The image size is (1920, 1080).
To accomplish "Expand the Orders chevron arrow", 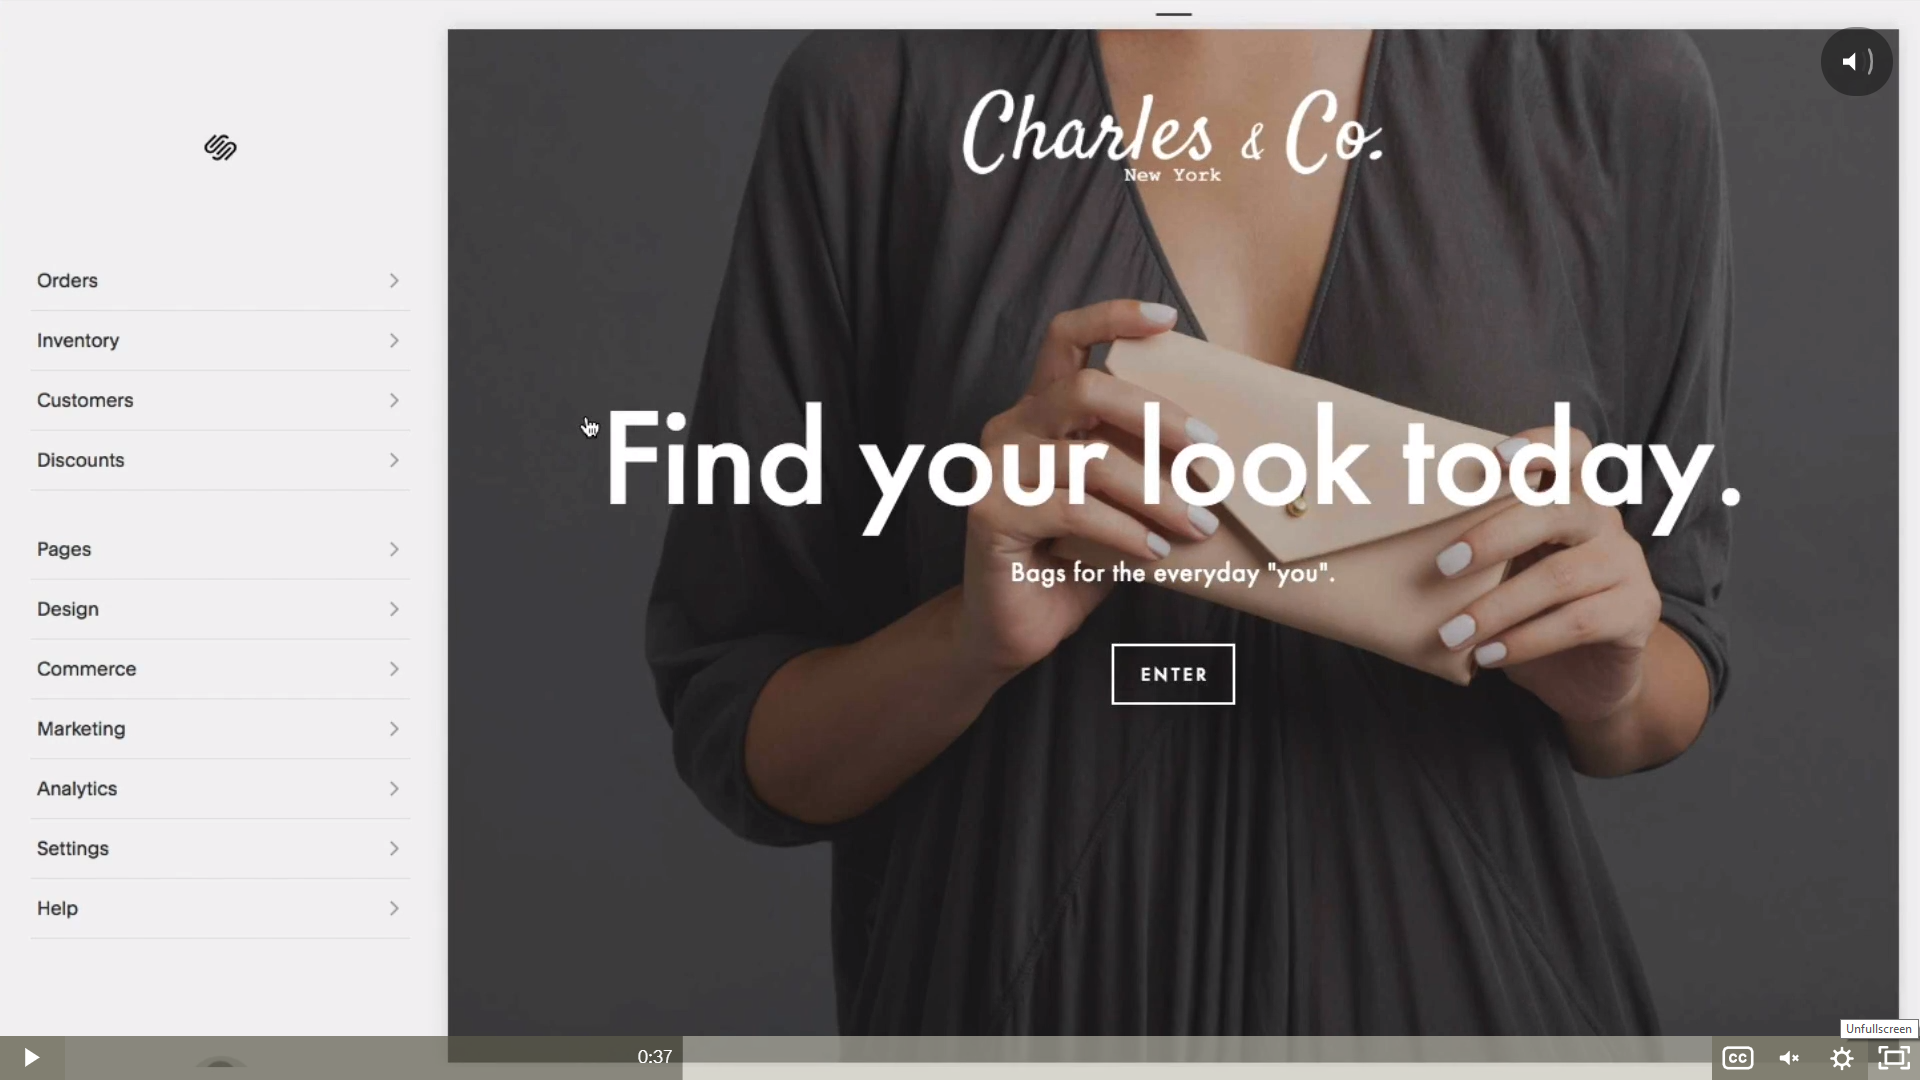I will pyautogui.click(x=394, y=281).
